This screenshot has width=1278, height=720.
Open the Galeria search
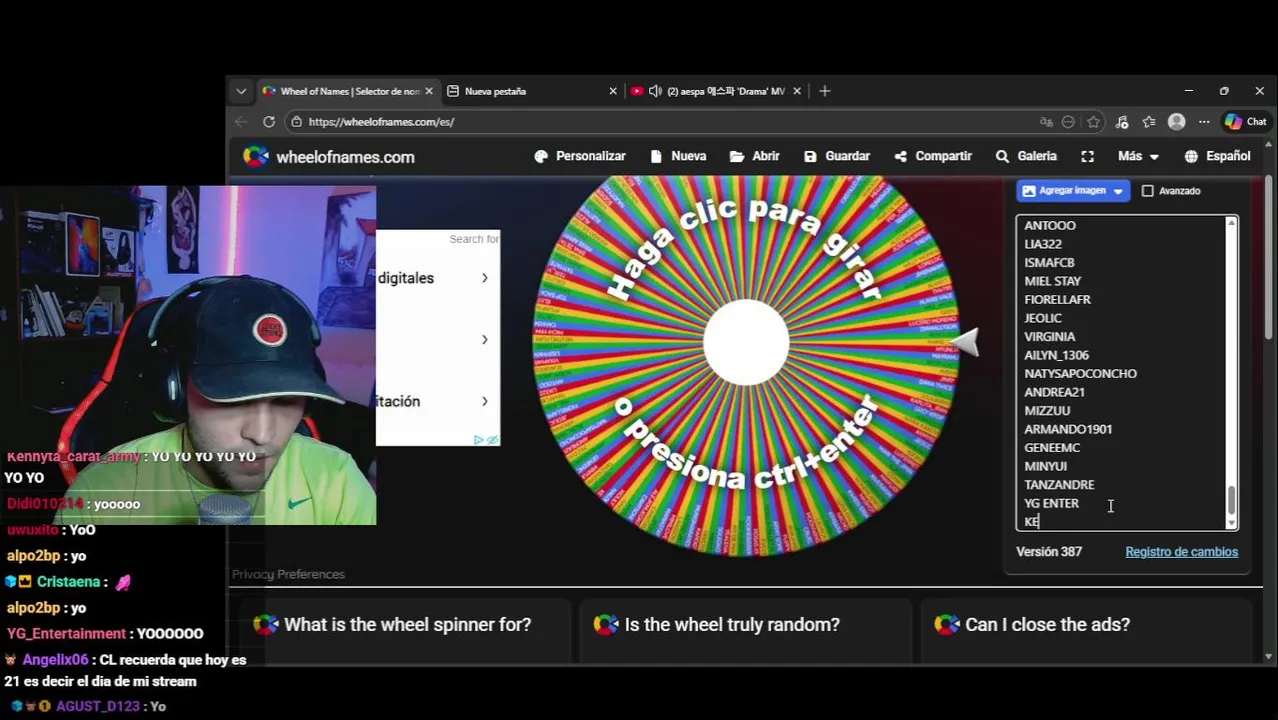1026,156
